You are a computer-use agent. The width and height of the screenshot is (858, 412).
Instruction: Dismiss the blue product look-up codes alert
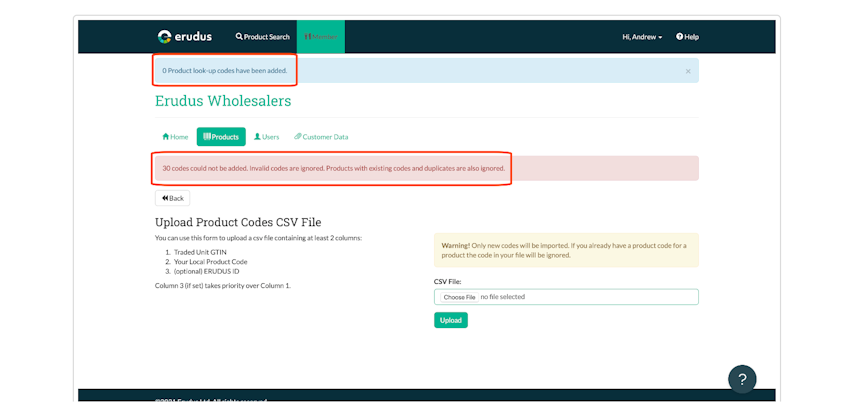coord(688,71)
